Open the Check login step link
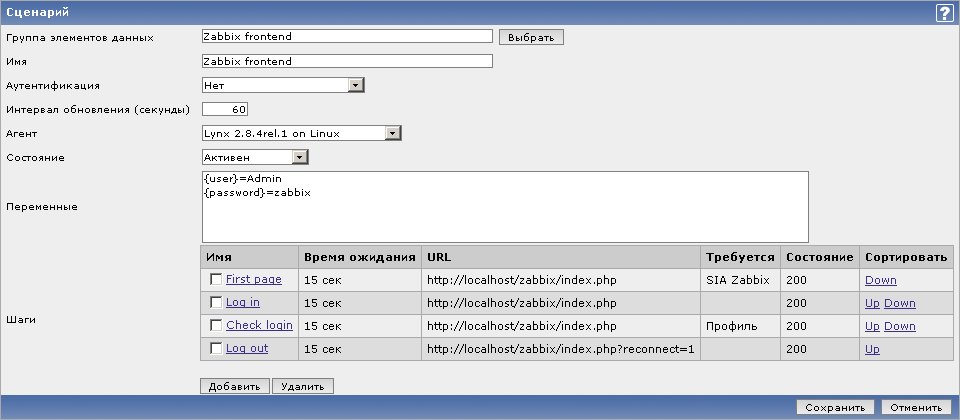Image resolution: width=960 pixels, height=420 pixels. (x=260, y=325)
